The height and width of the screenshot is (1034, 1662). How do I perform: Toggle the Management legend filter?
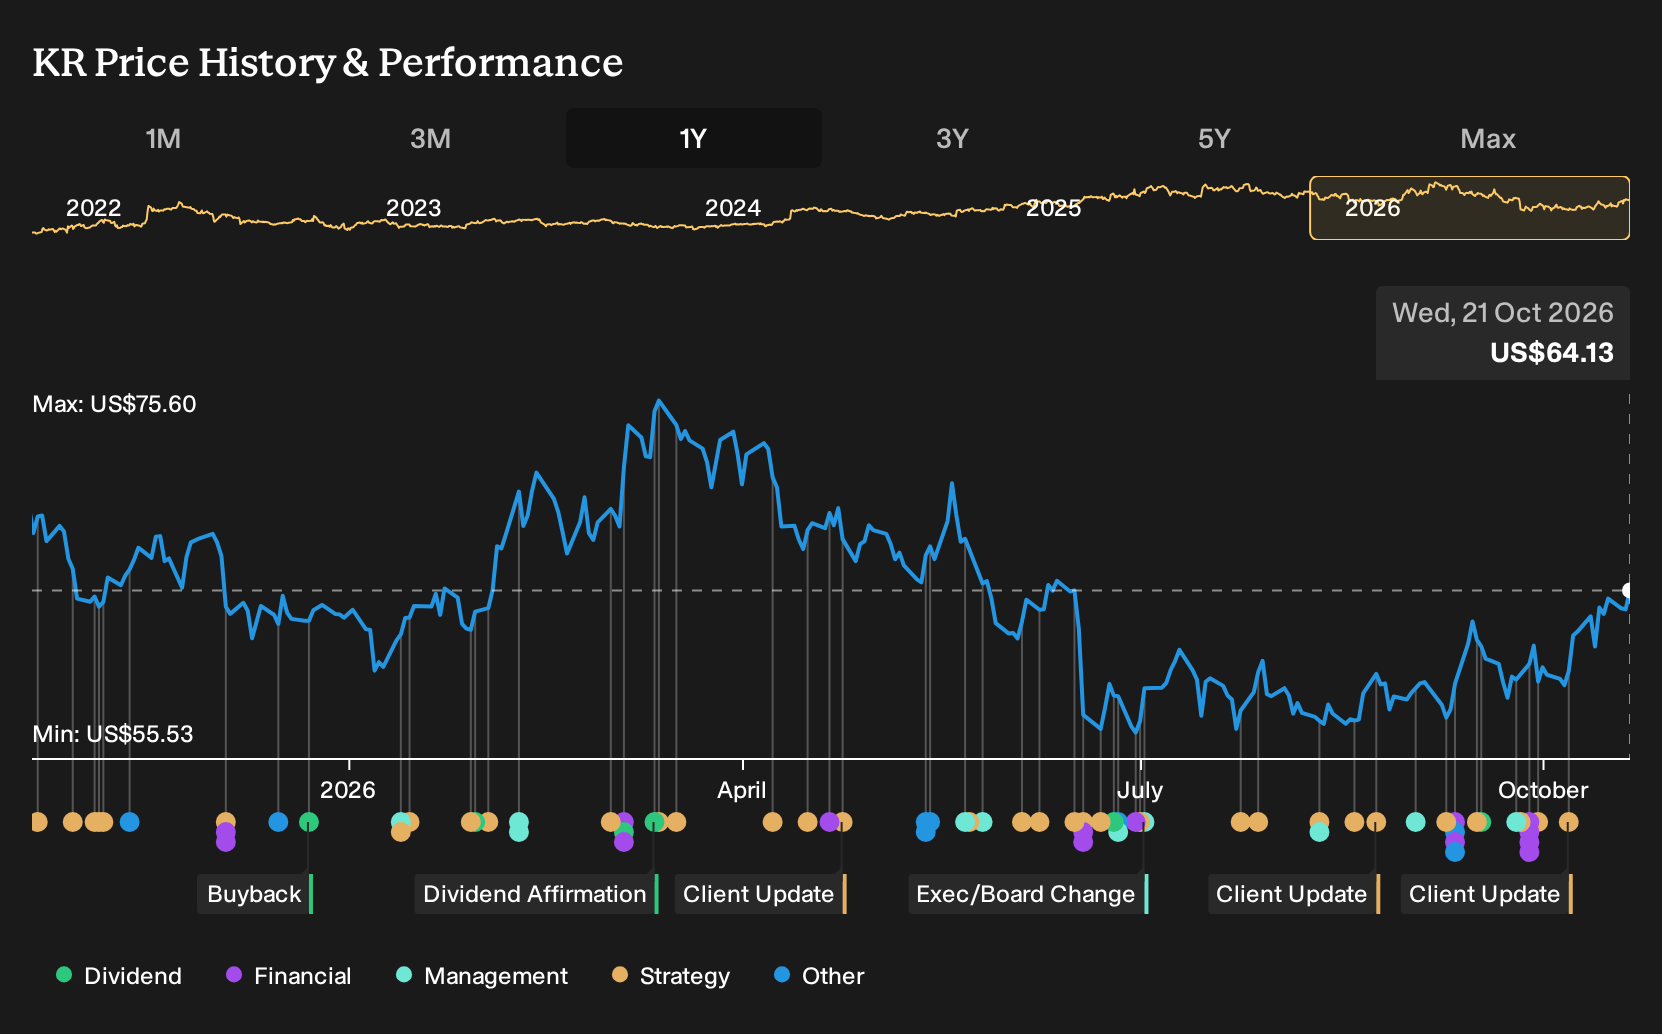coord(482,976)
